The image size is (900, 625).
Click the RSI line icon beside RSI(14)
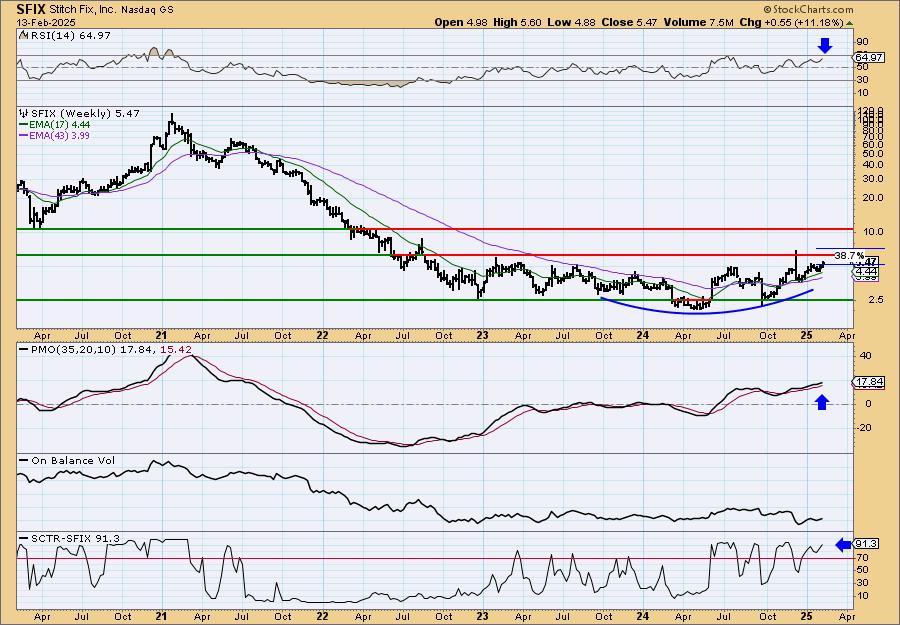click(x=23, y=36)
